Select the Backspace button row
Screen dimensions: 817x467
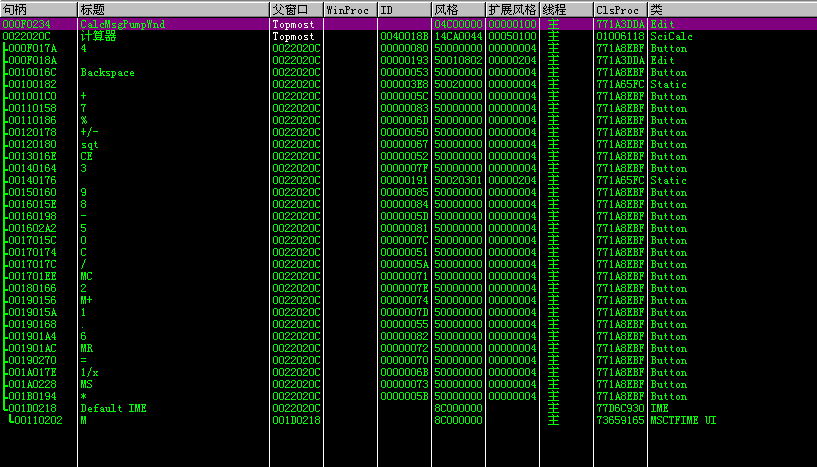(x=107, y=72)
